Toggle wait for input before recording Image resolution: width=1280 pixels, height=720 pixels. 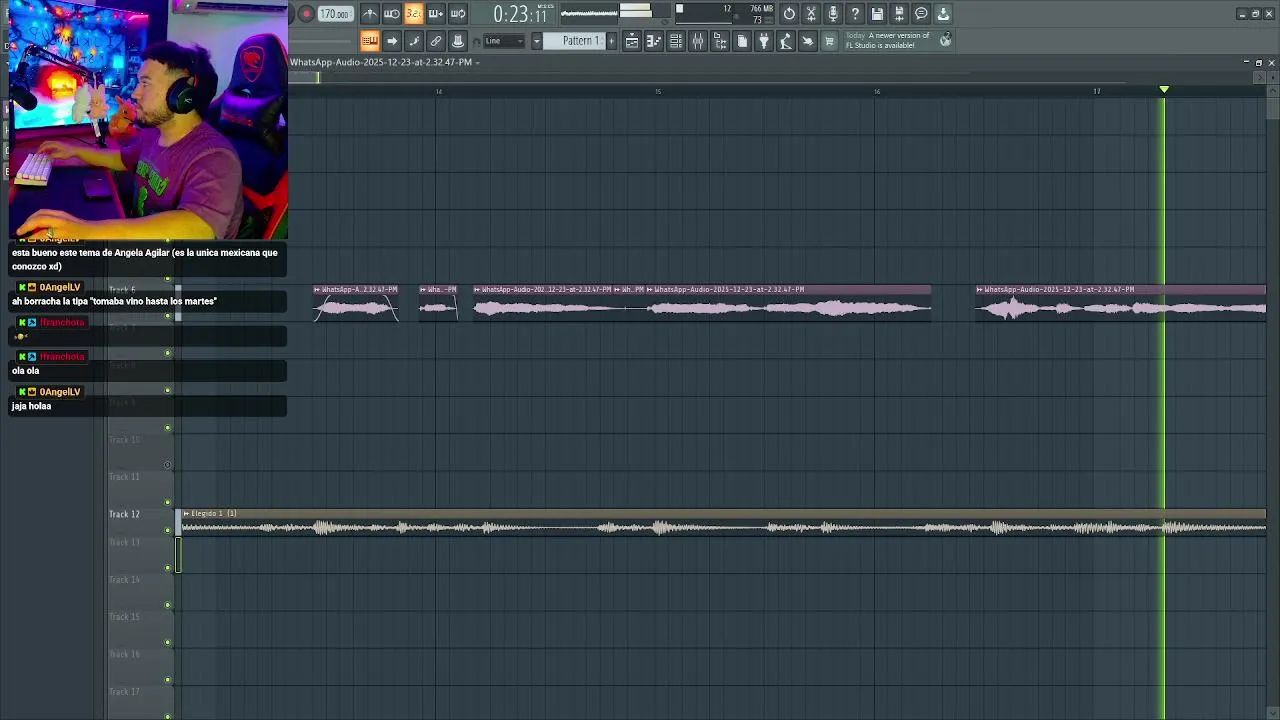pyautogui.click(x=392, y=14)
